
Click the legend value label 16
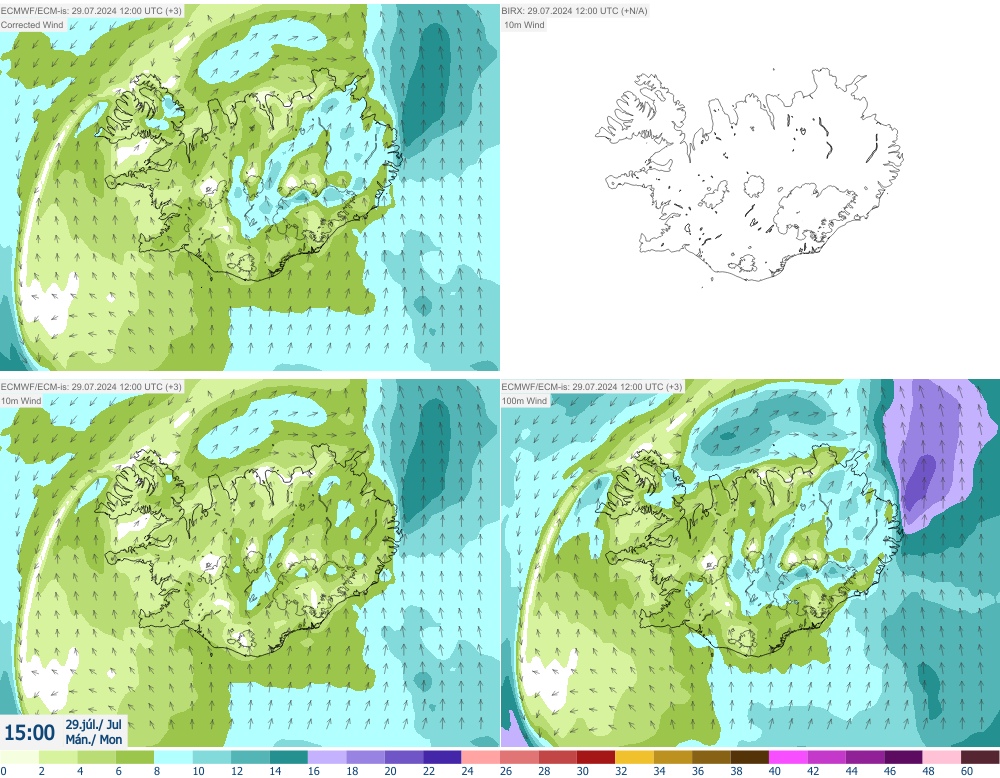[313, 771]
